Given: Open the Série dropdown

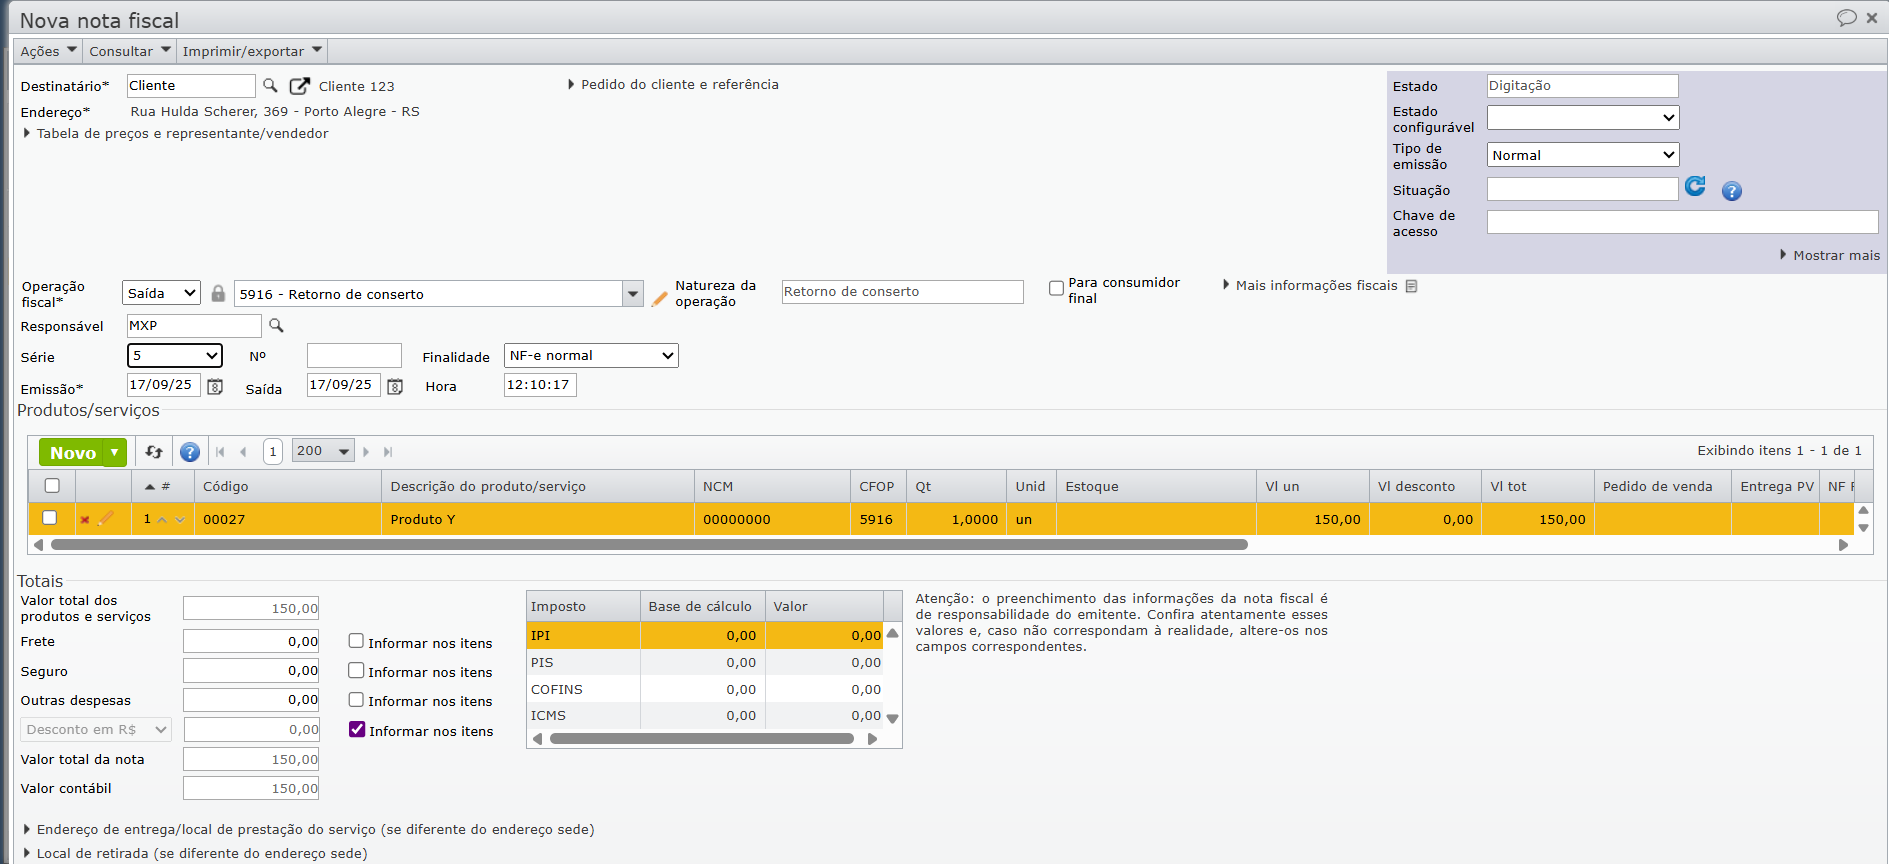Looking at the screenshot, I should (175, 356).
